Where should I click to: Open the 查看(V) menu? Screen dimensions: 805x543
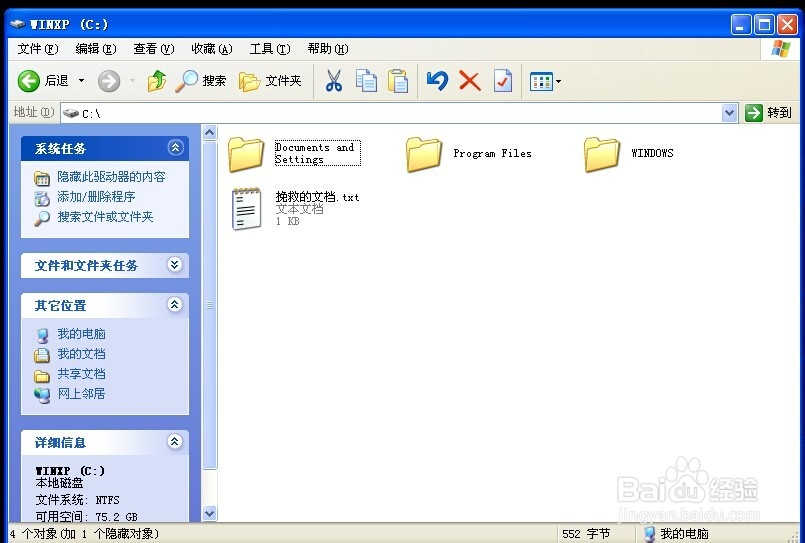click(154, 49)
